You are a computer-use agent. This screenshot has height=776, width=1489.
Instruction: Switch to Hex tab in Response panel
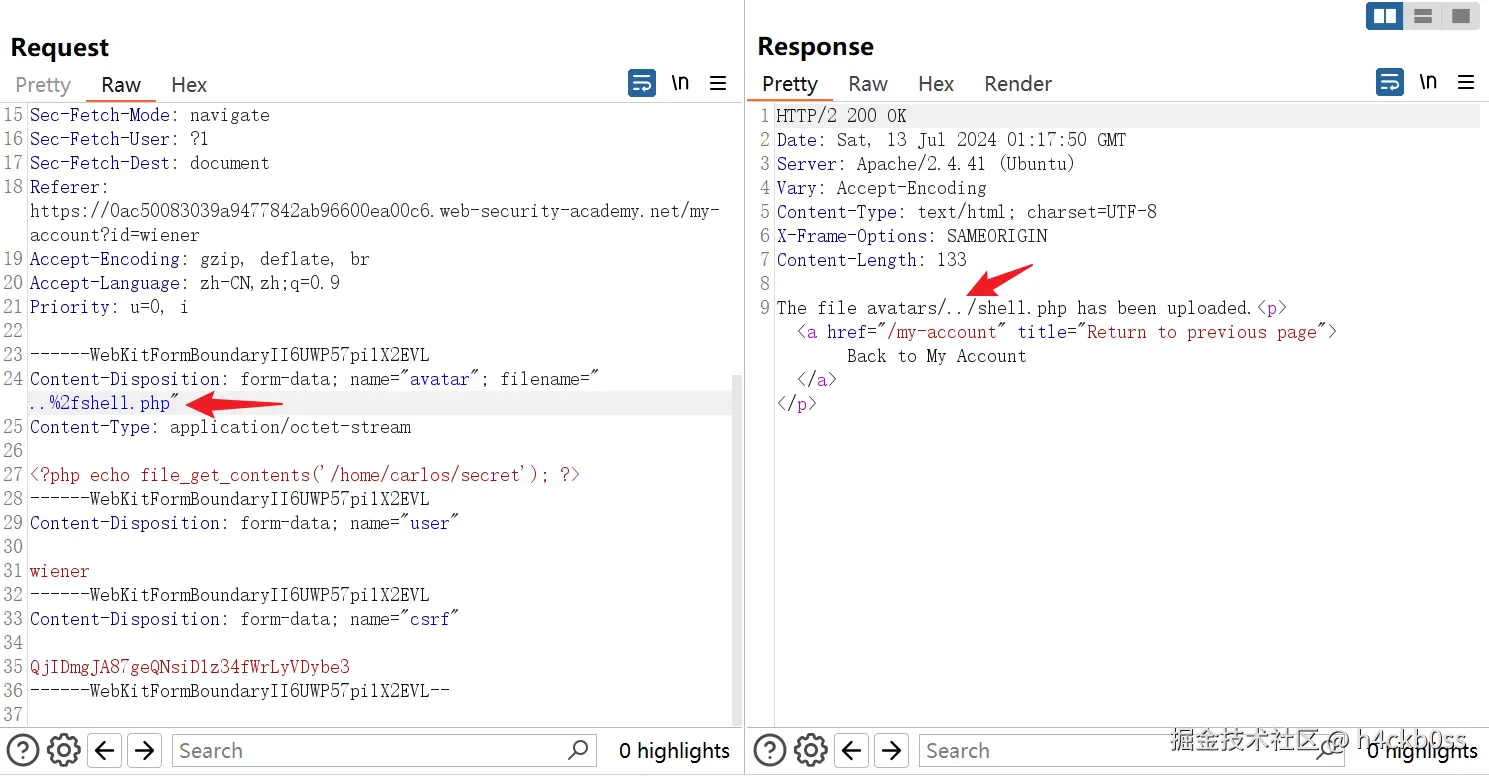click(936, 84)
